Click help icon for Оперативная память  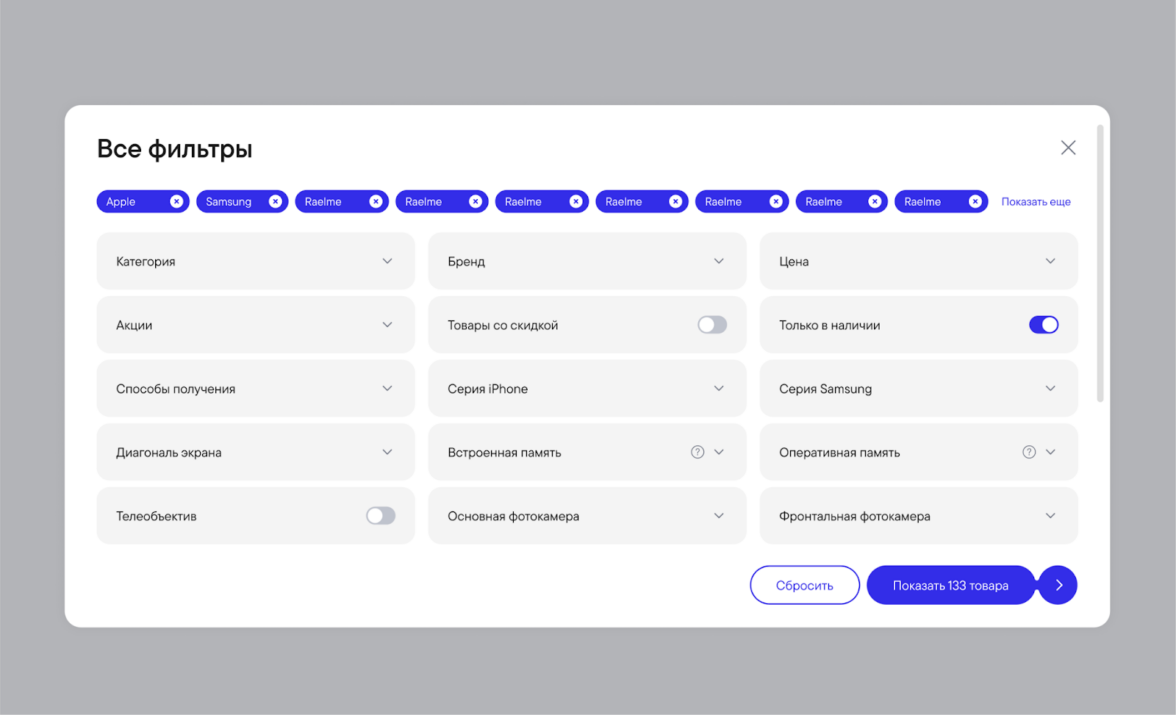tap(1029, 452)
